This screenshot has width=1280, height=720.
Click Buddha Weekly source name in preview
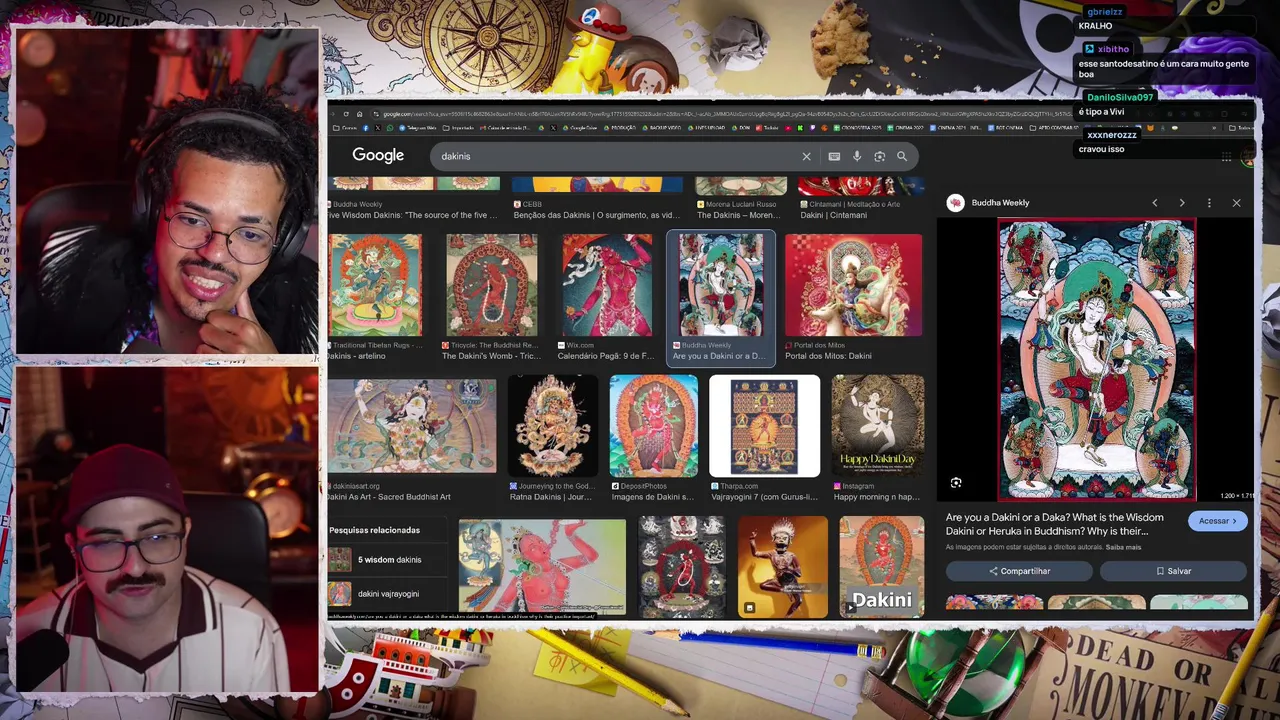point(1000,203)
